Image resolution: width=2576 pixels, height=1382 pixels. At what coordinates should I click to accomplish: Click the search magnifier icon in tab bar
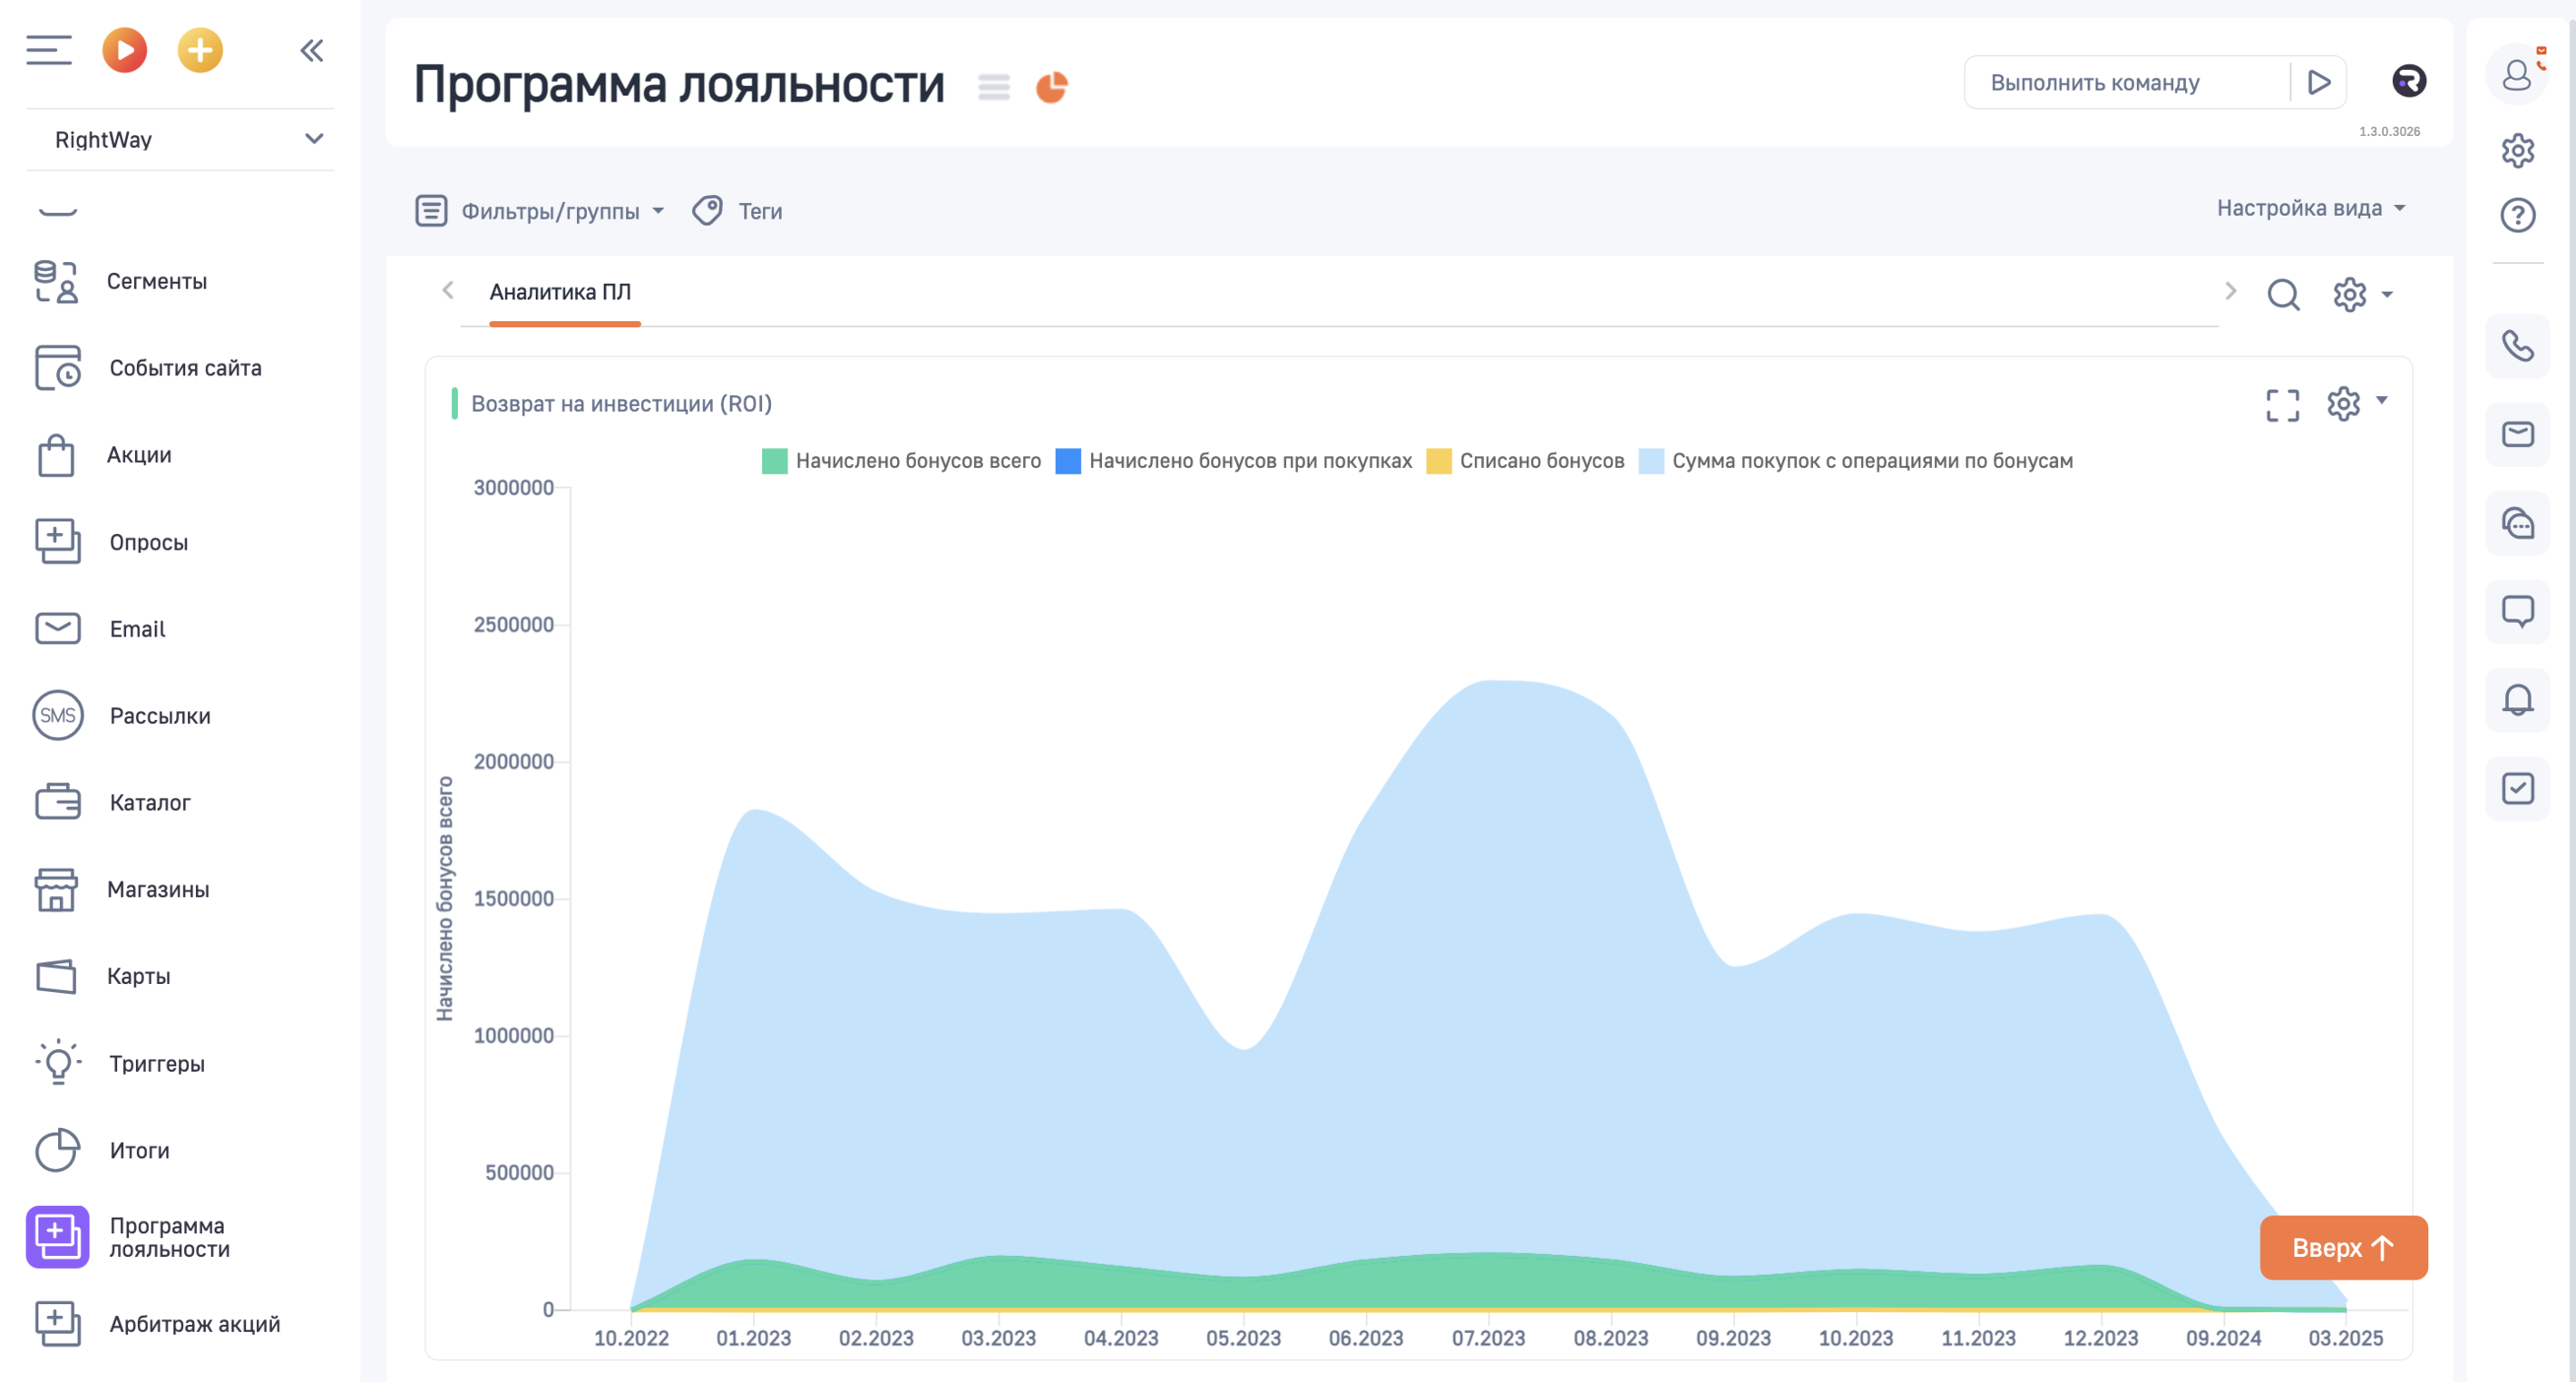(x=2283, y=294)
